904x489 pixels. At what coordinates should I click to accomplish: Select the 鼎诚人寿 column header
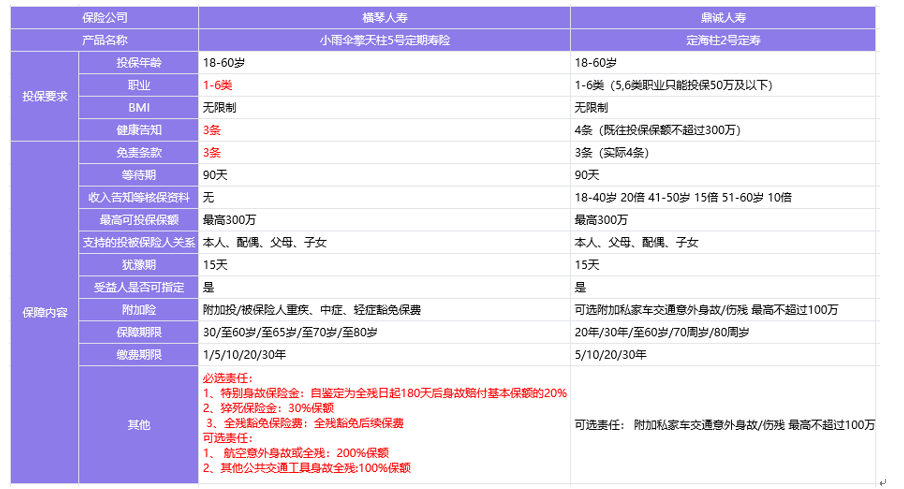click(x=723, y=18)
